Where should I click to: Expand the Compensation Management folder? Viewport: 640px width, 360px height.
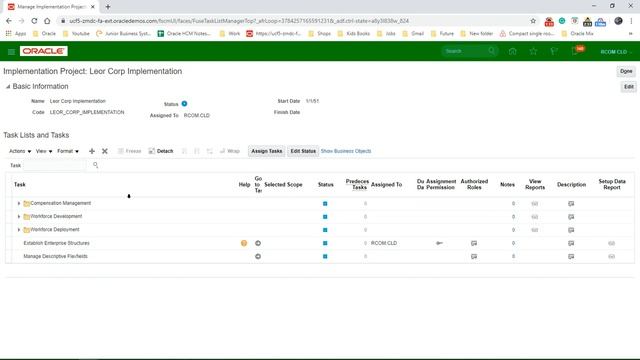pos(19,203)
